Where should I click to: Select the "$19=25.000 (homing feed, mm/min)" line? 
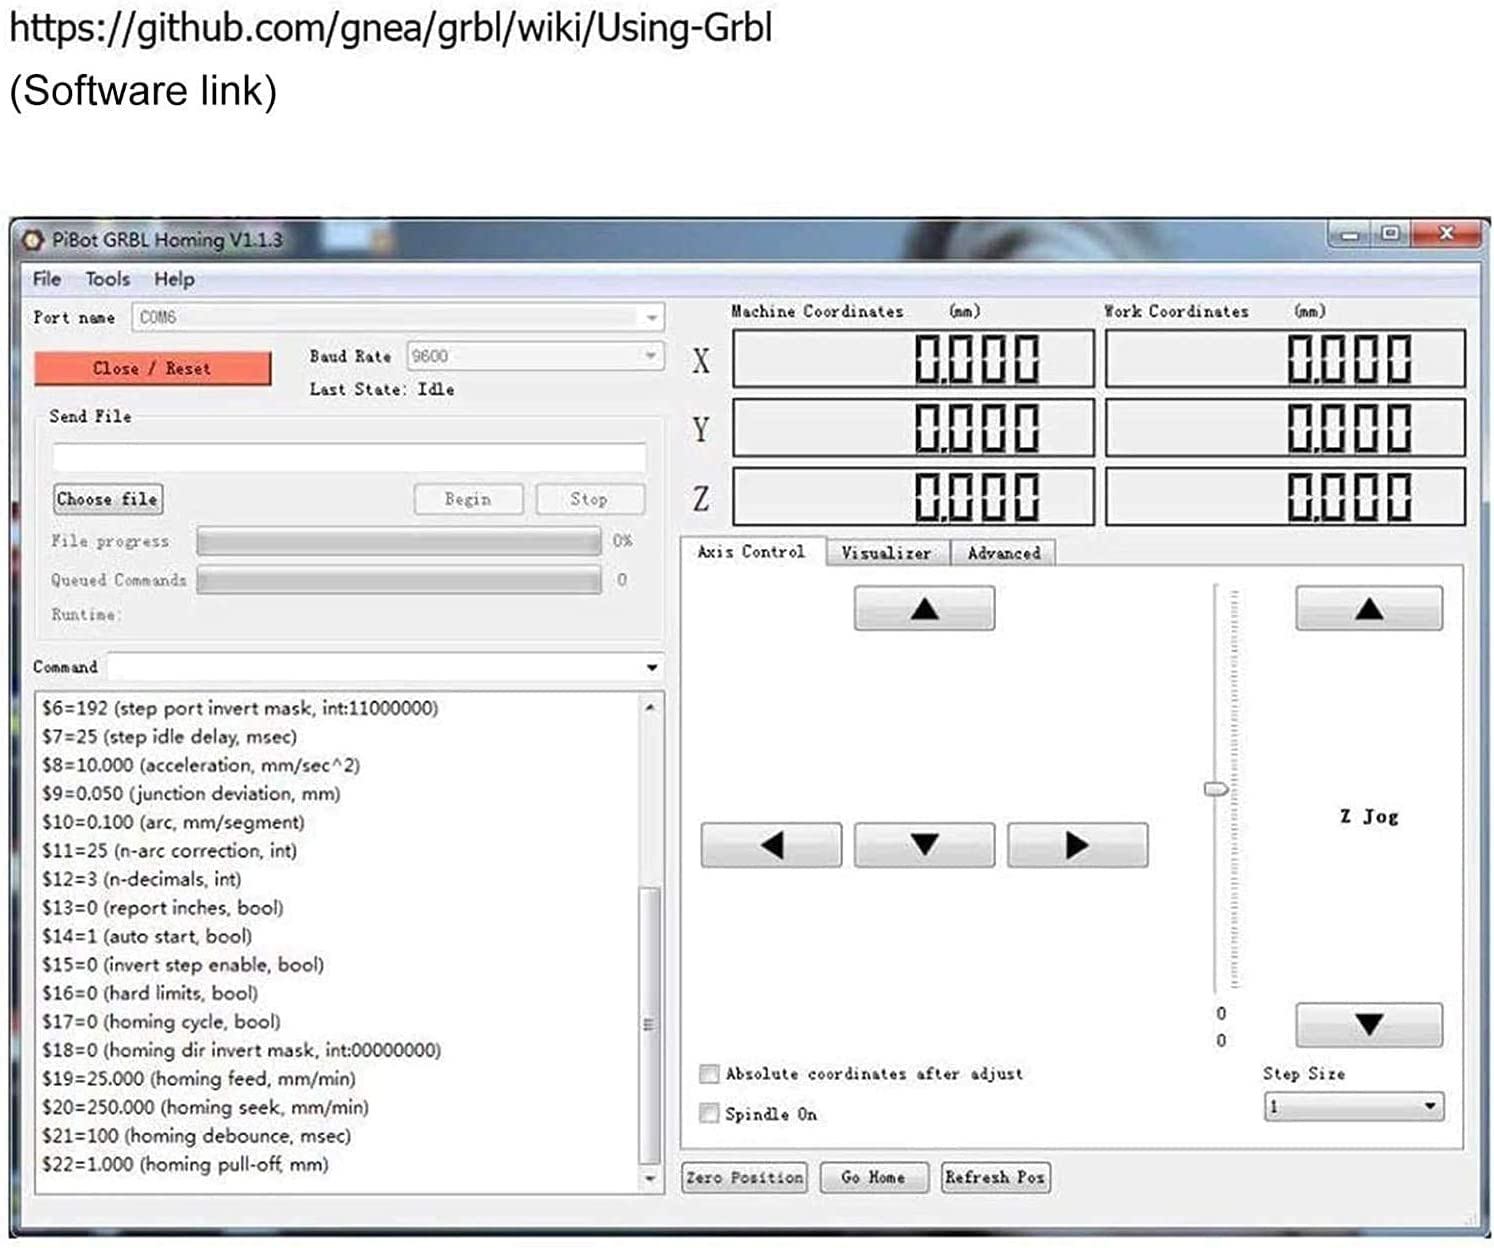click(199, 1079)
